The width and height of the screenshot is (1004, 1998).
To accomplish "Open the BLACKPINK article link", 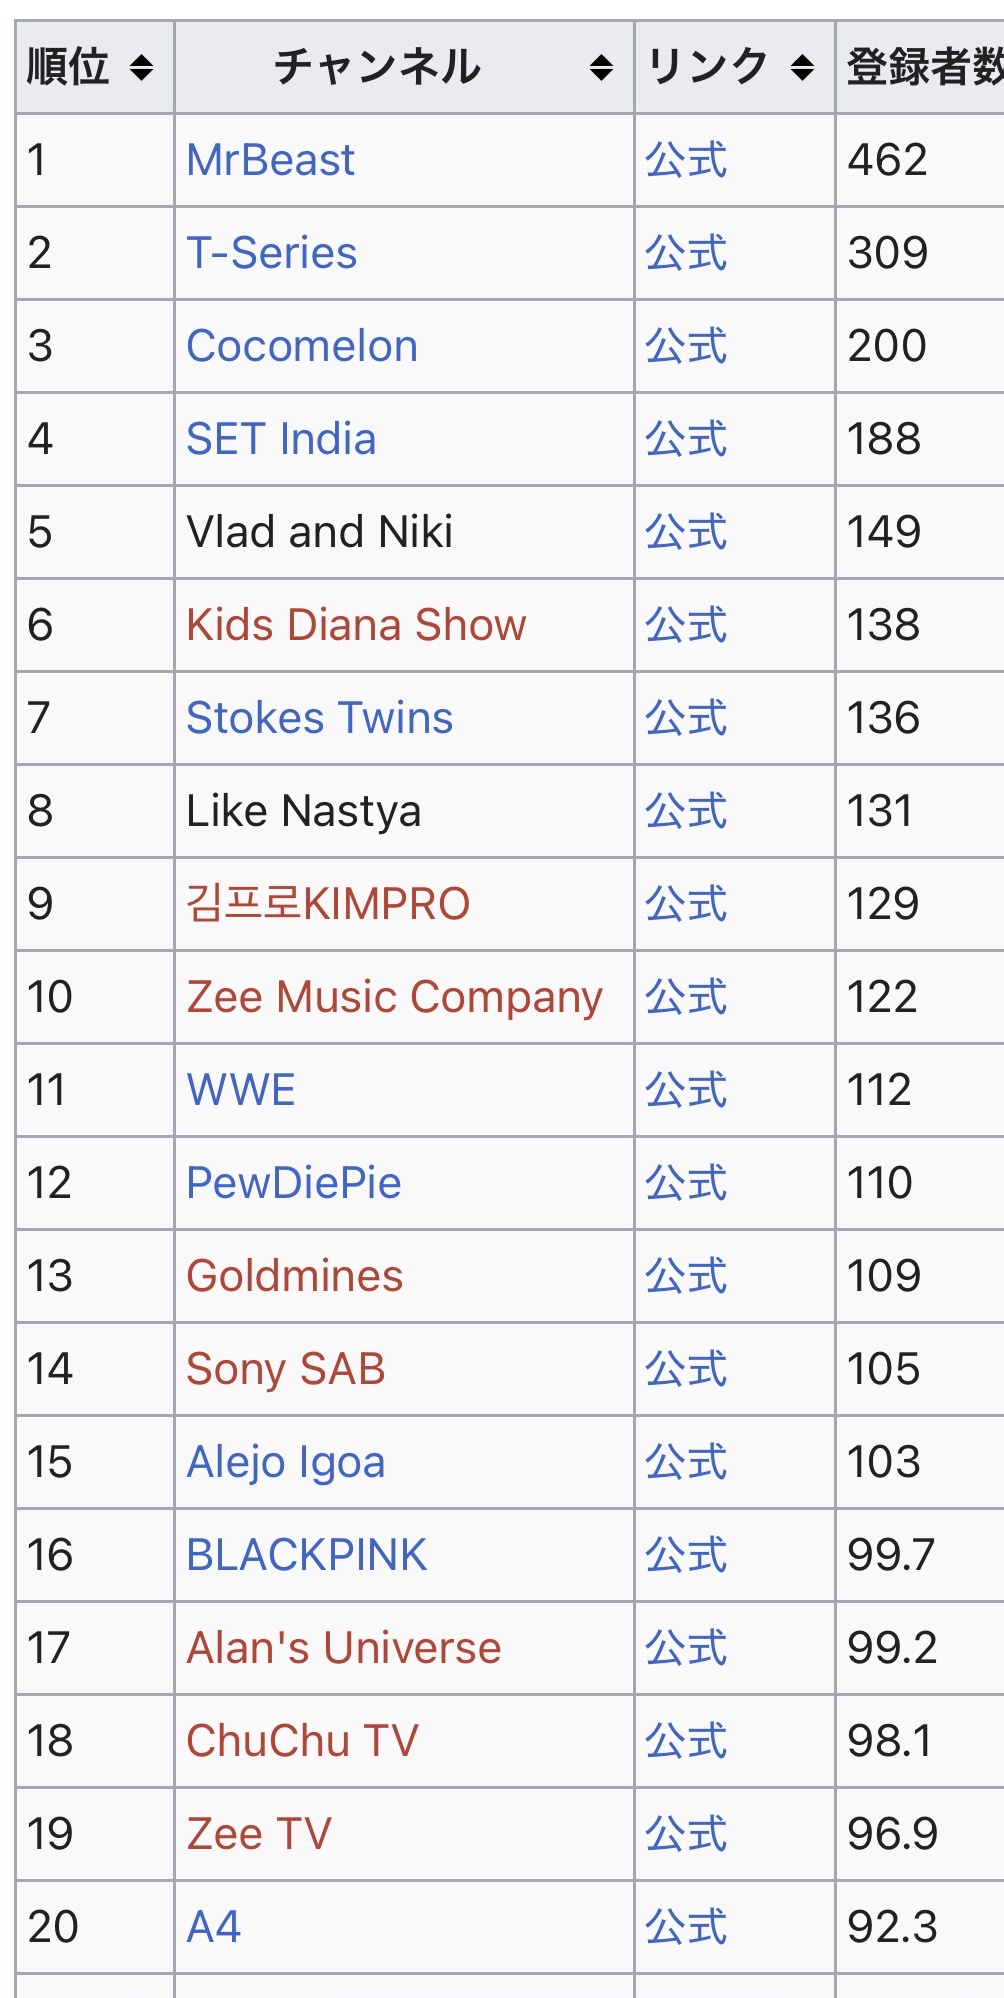I will (306, 1555).
